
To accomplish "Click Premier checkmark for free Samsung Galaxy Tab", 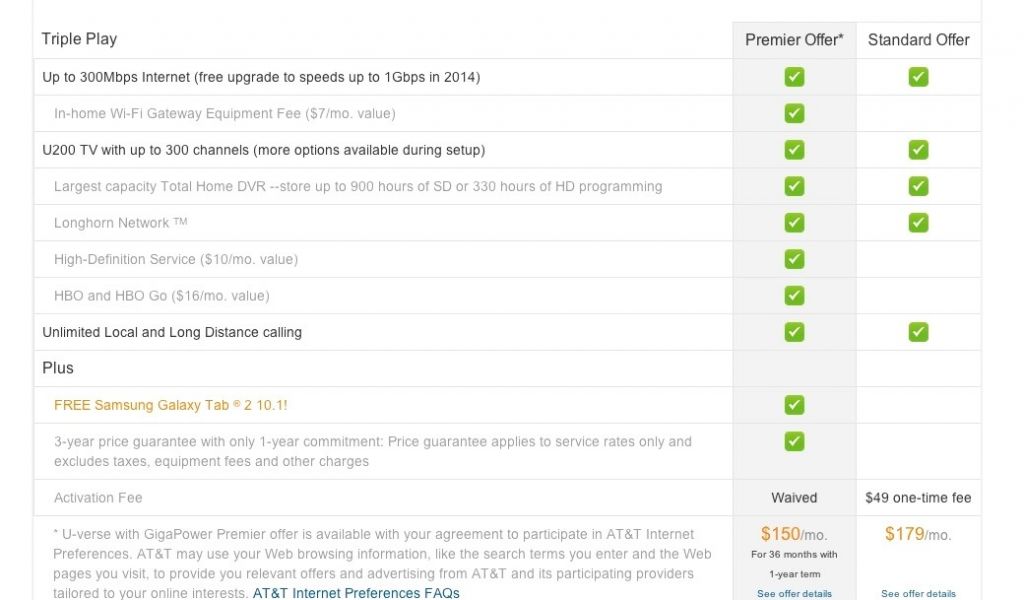I will click(x=794, y=405).
